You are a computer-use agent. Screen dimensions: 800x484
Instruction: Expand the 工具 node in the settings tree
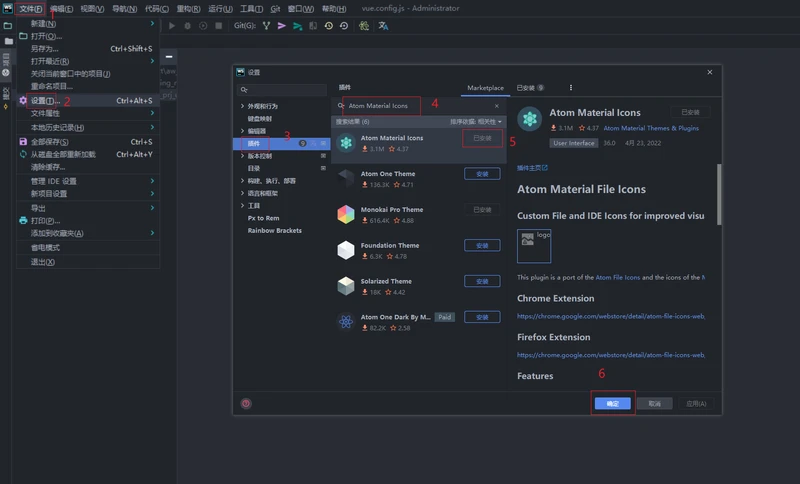pos(242,206)
